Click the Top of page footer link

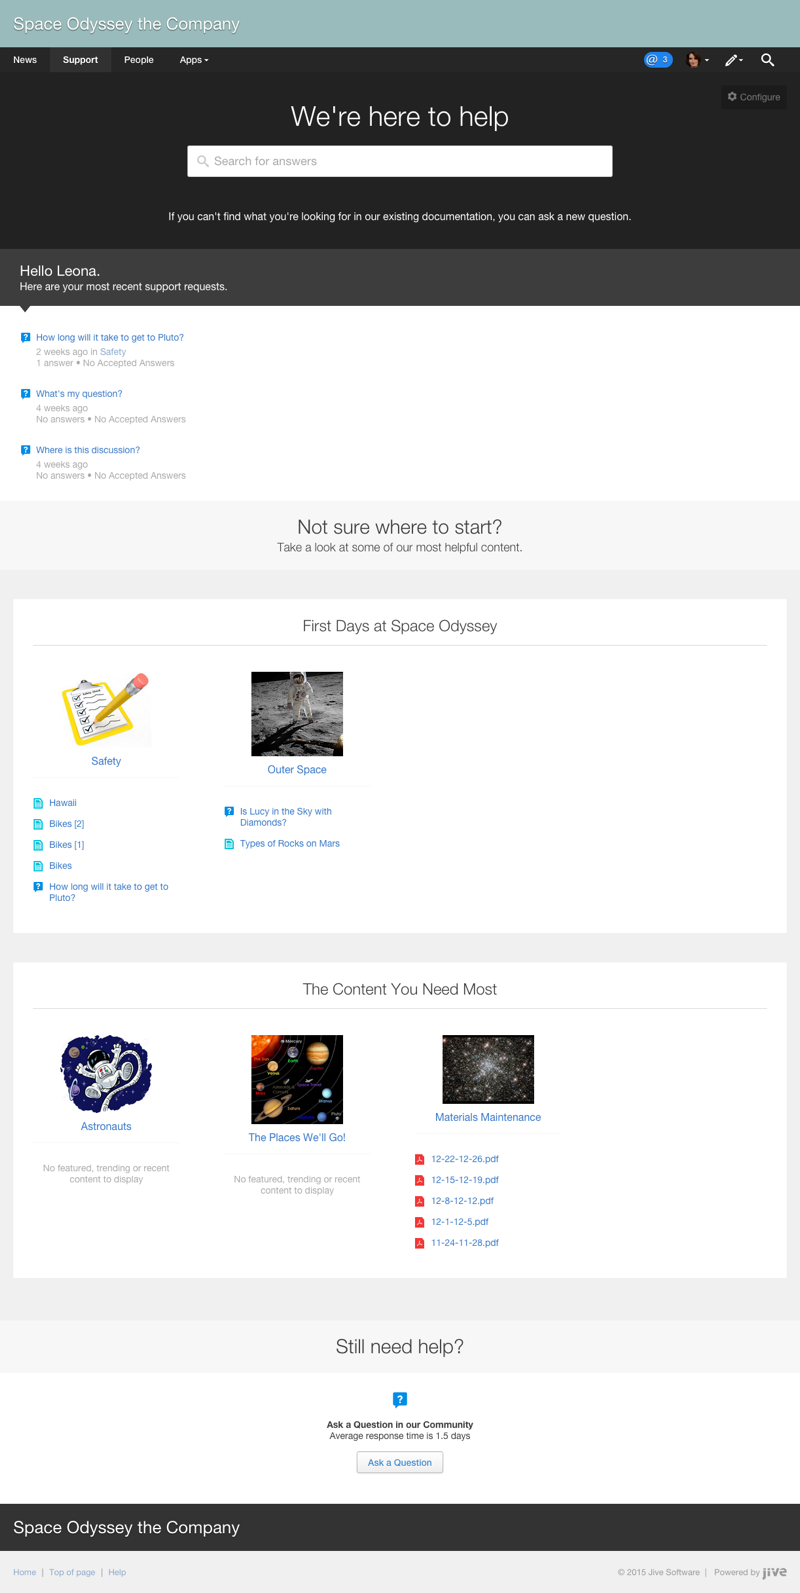tap(72, 1572)
